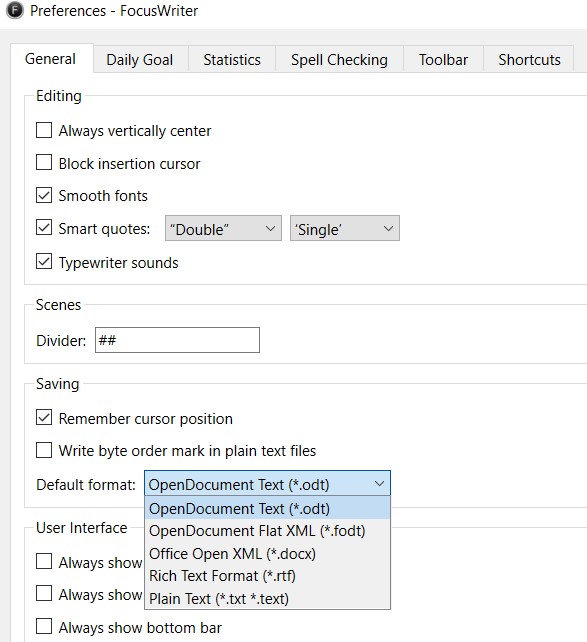Open the Daily Goal tab
The height and width of the screenshot is (642, 587).
(140, 60)
